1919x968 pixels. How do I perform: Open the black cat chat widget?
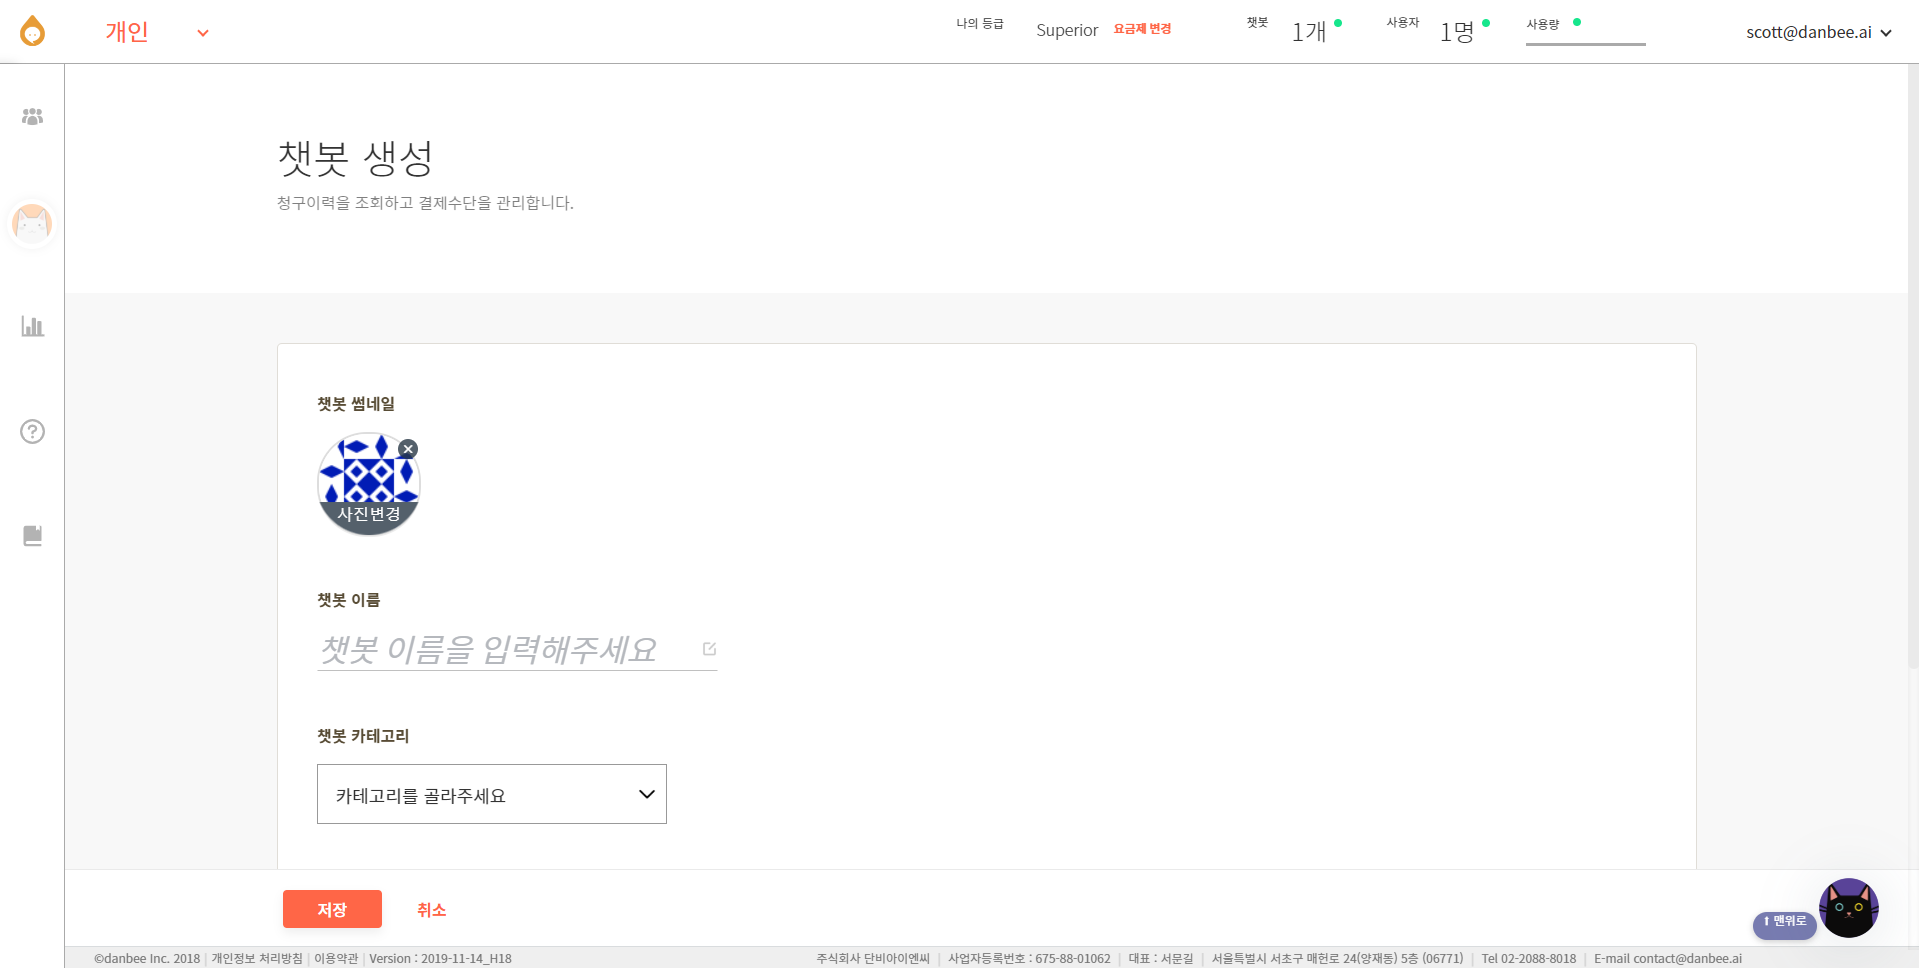coord(1848,908)
